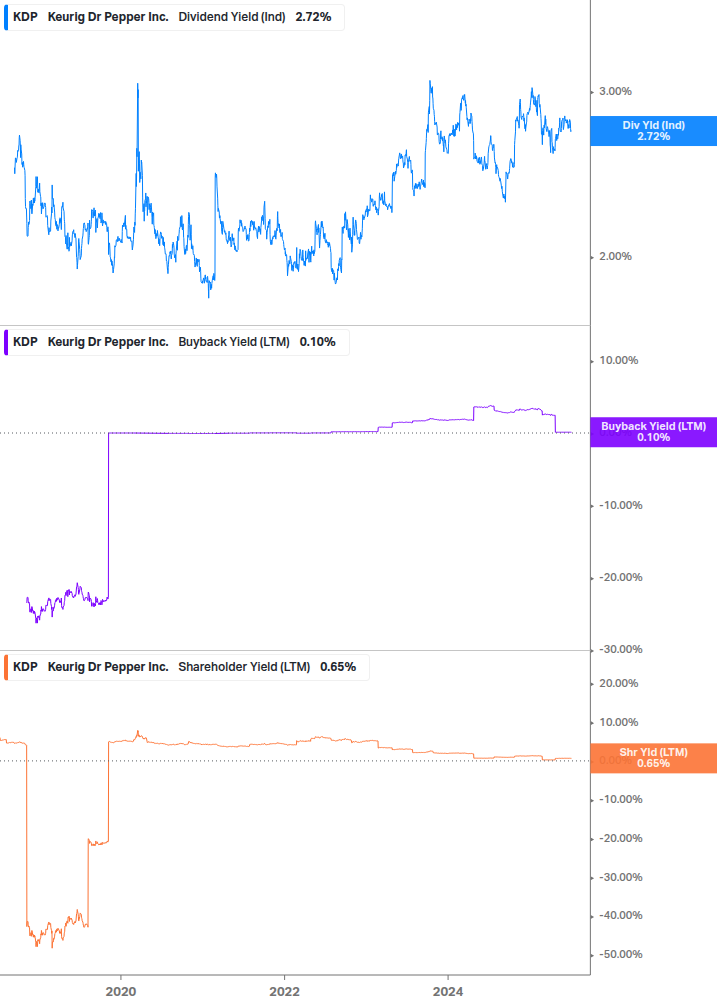The width and height of the screenshot is (717, 1005).
Task: Click the 20.00% shareholder yield axis label
Action: coord(618,683)
